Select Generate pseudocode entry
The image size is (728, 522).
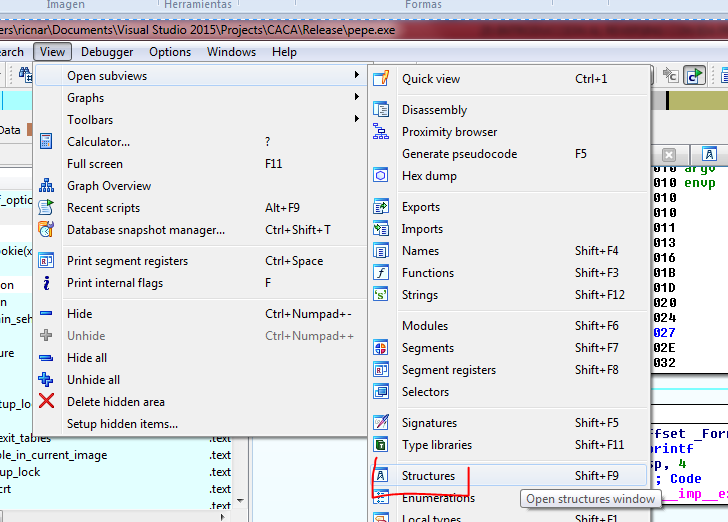tap(459, 154)
